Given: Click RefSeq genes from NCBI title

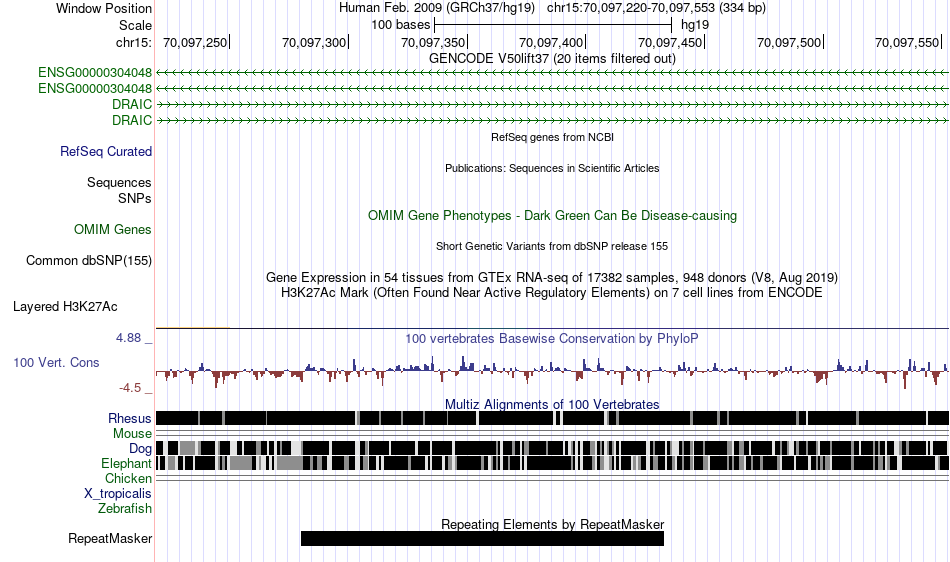Looking at the screenshot, I should click(552, 137).
